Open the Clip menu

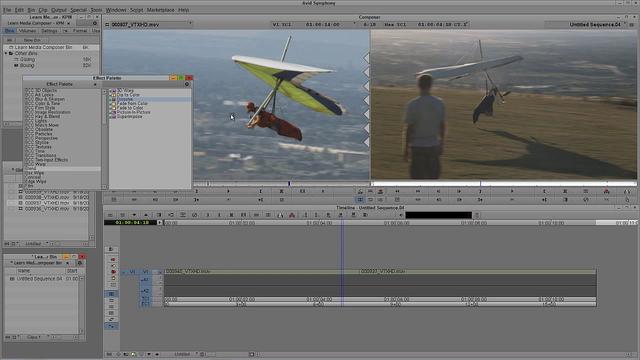click(x=43, y=9)
